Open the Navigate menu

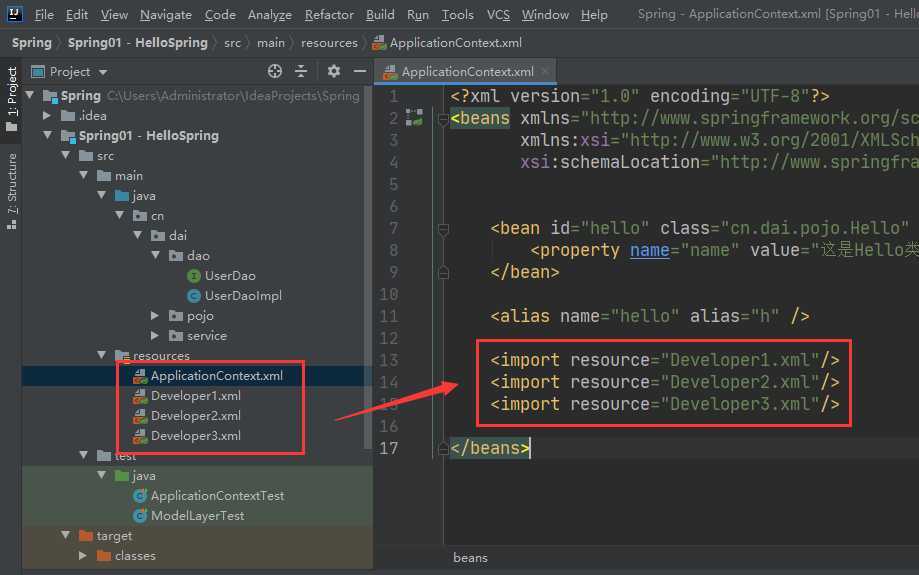click(x=166, y=15)
